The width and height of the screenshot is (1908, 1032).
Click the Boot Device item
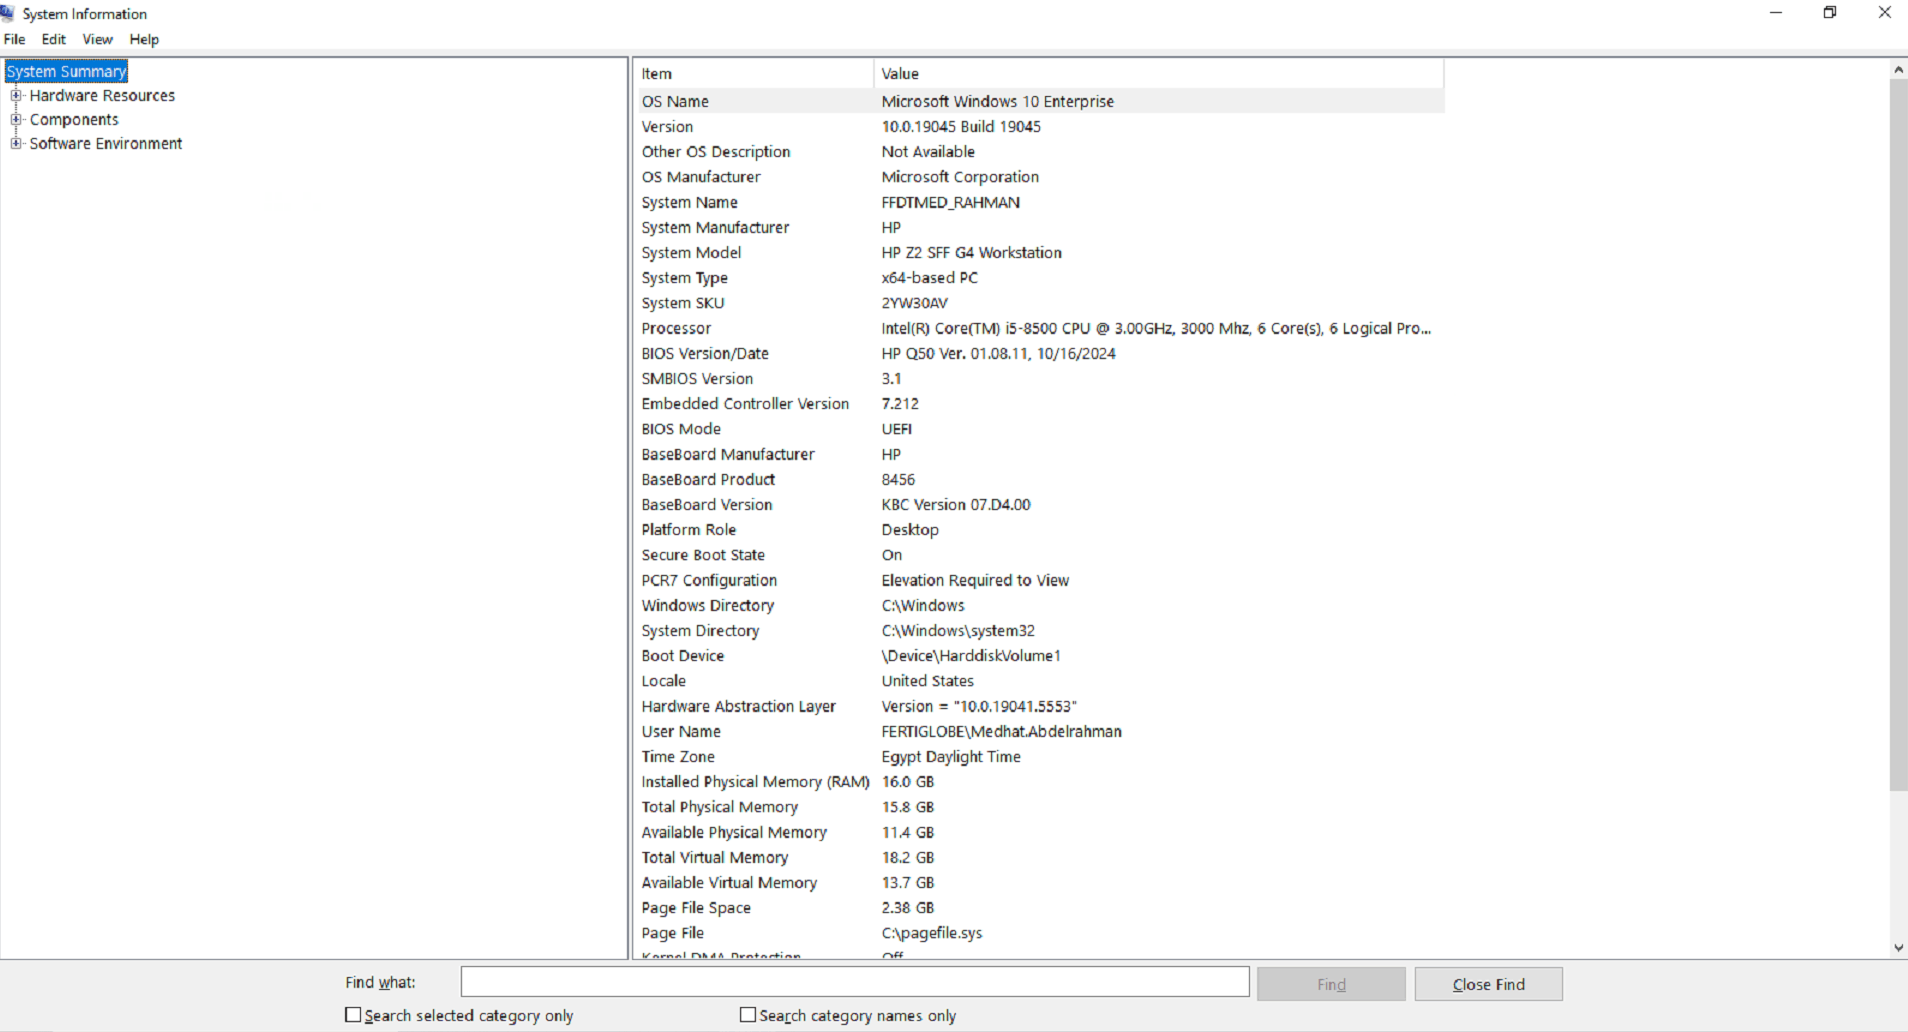coord(682,655)
